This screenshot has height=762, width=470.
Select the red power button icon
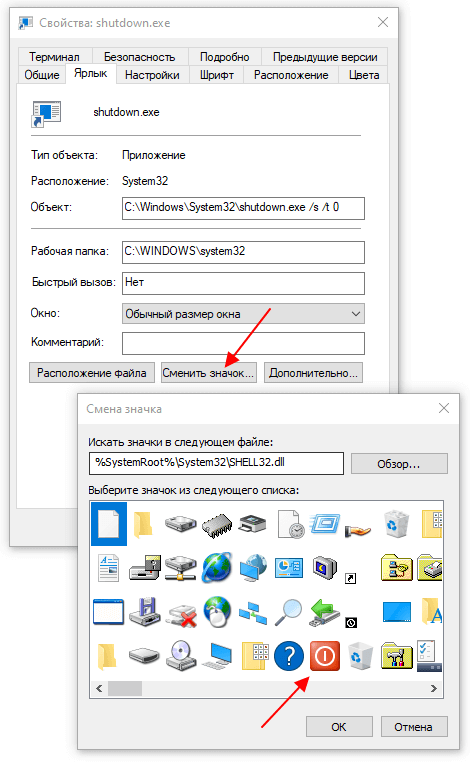pos(325,656)
